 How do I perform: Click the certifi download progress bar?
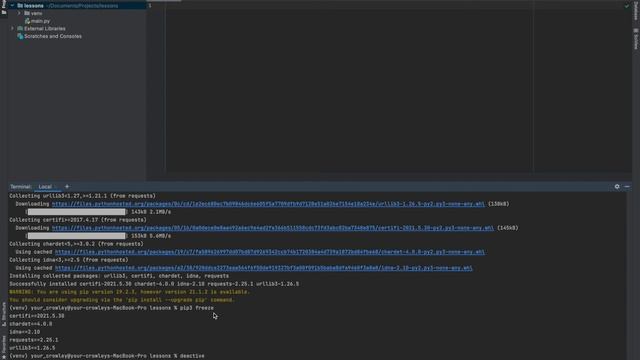point(76,236)
